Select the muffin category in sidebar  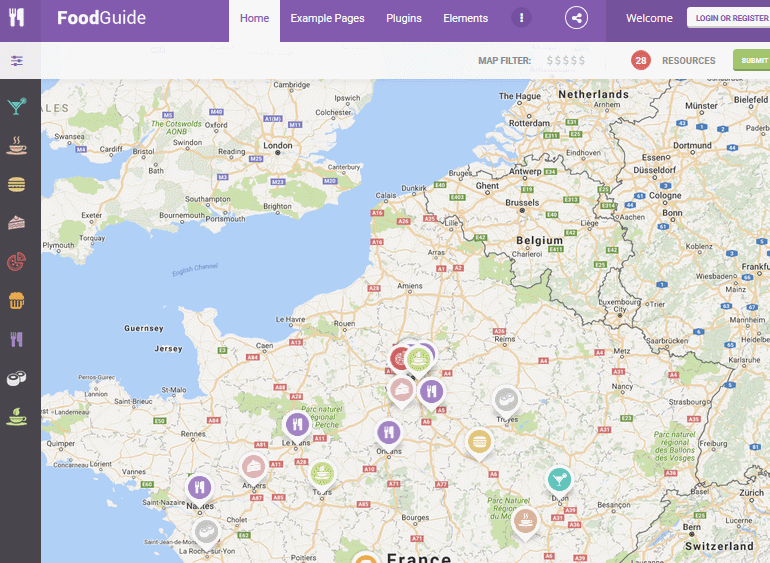17,300
